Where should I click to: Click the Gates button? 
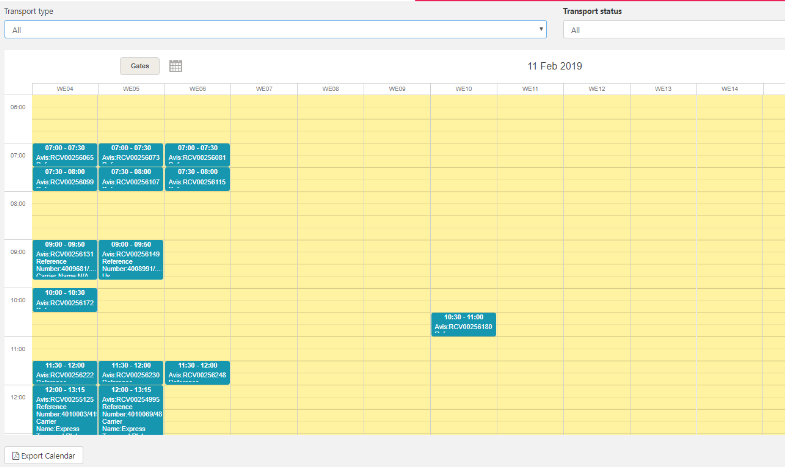140,66
